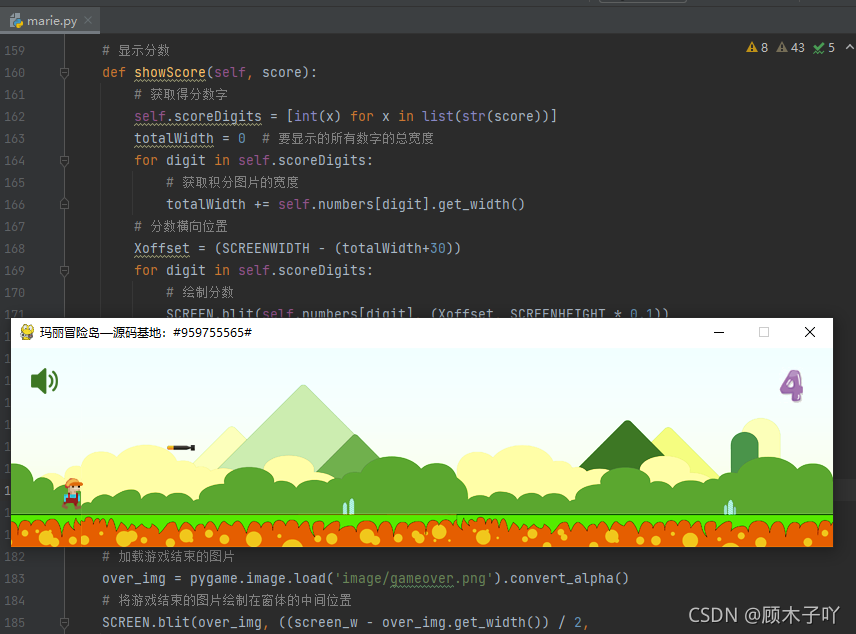The height and width of the screenshot is (634, 856).
Task: Click the self.scoreDigits assignment on line 162
Action: [198, 116]
